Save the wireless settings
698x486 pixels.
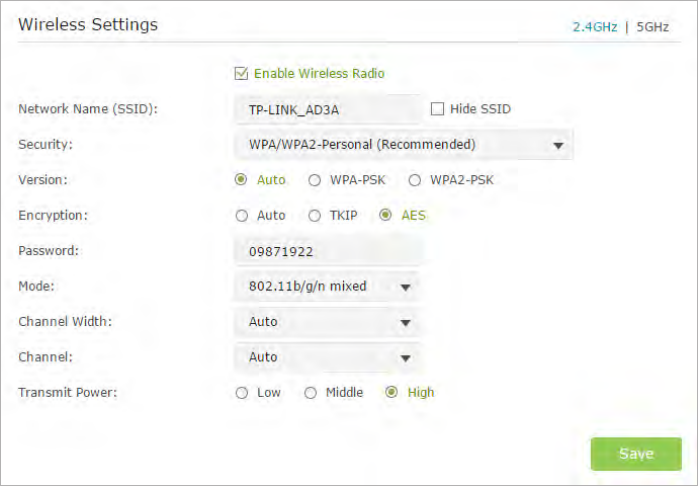636,454
